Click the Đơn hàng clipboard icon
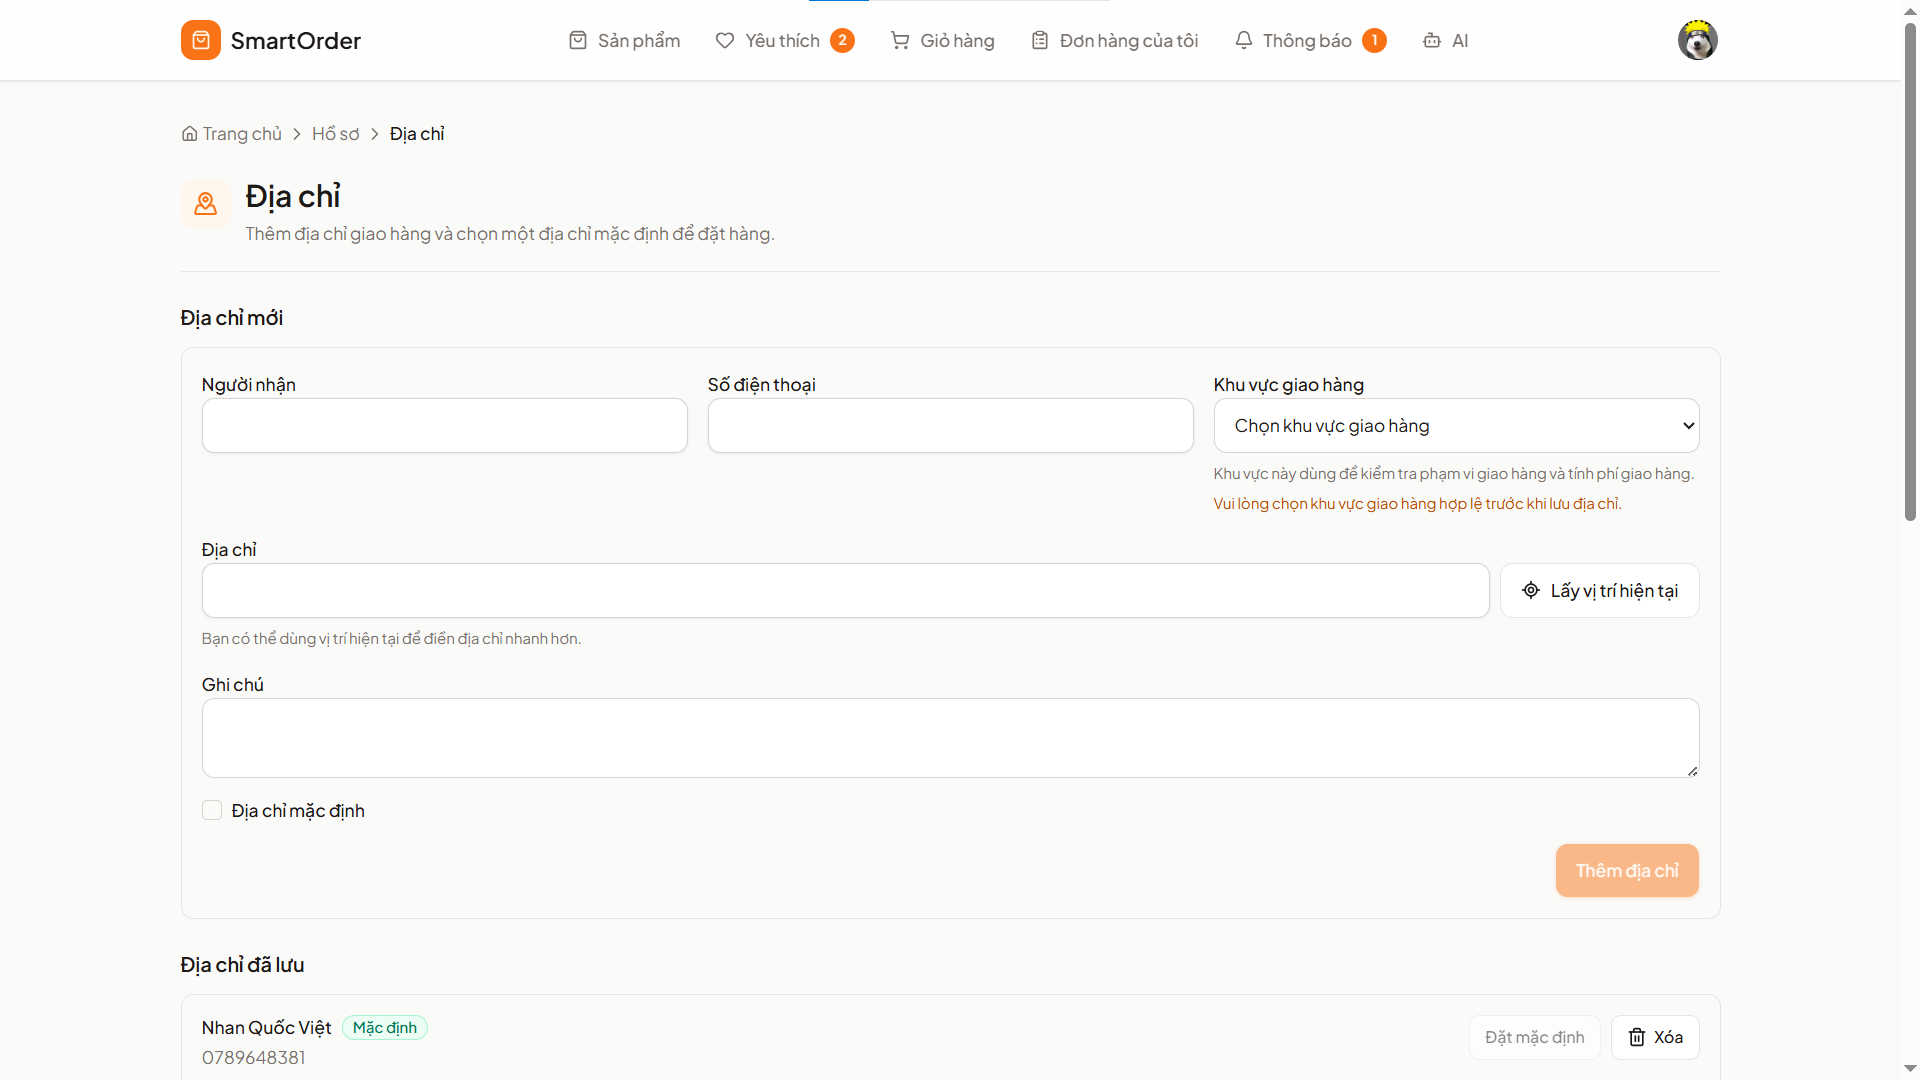Image resolution: width=1920 pixels, height=1080 pixels. (x=1040, y=40)
